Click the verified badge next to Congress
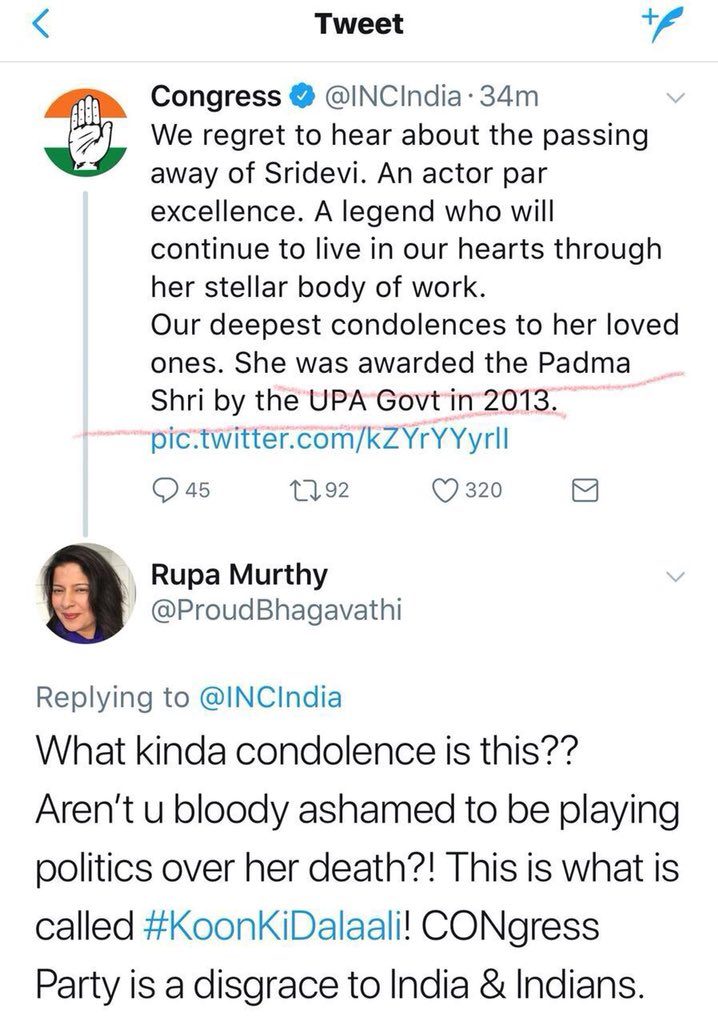The image size is (718, 1024). click(301, 96)
